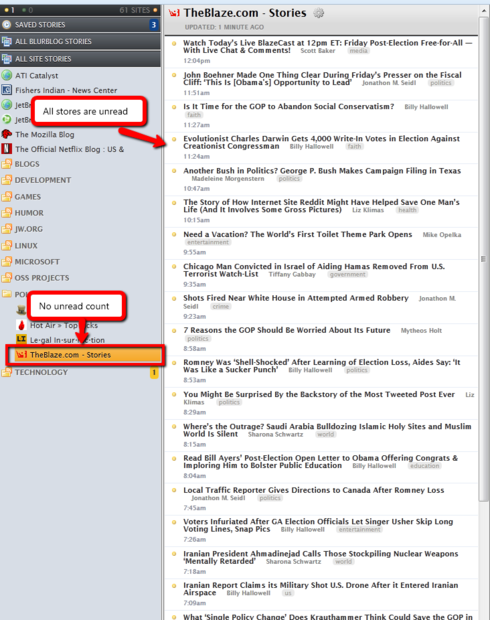Click the first JetBrains globe favicon
The image size is (490, 620).
7,105
